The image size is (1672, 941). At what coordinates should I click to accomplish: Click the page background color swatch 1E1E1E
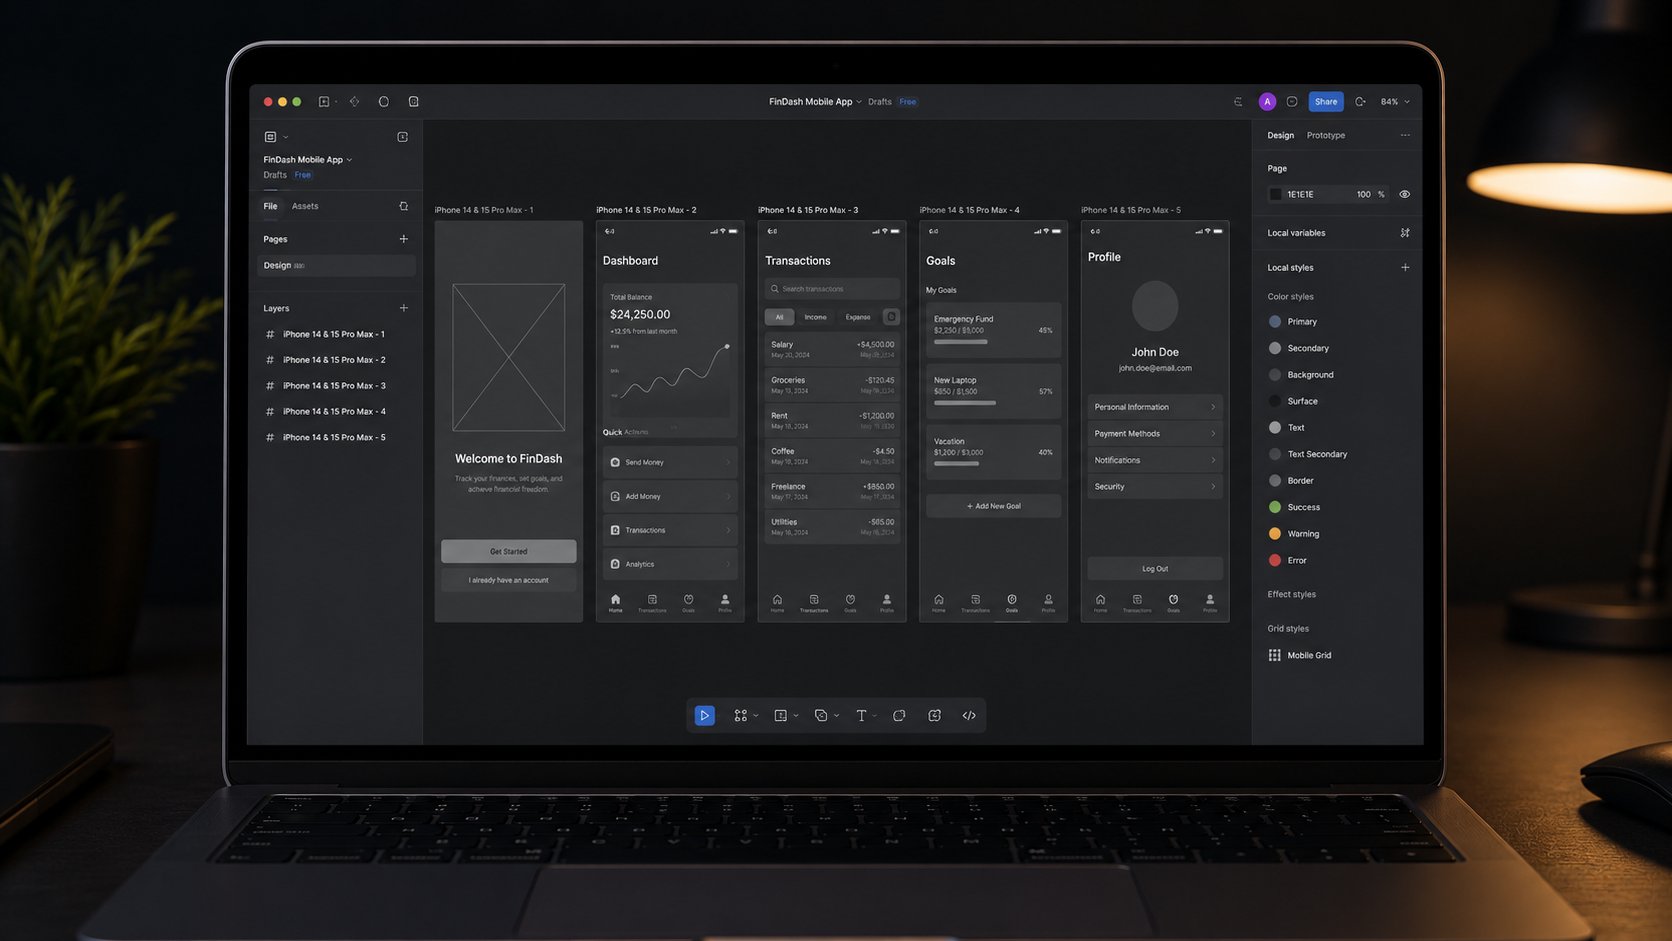1275,194
